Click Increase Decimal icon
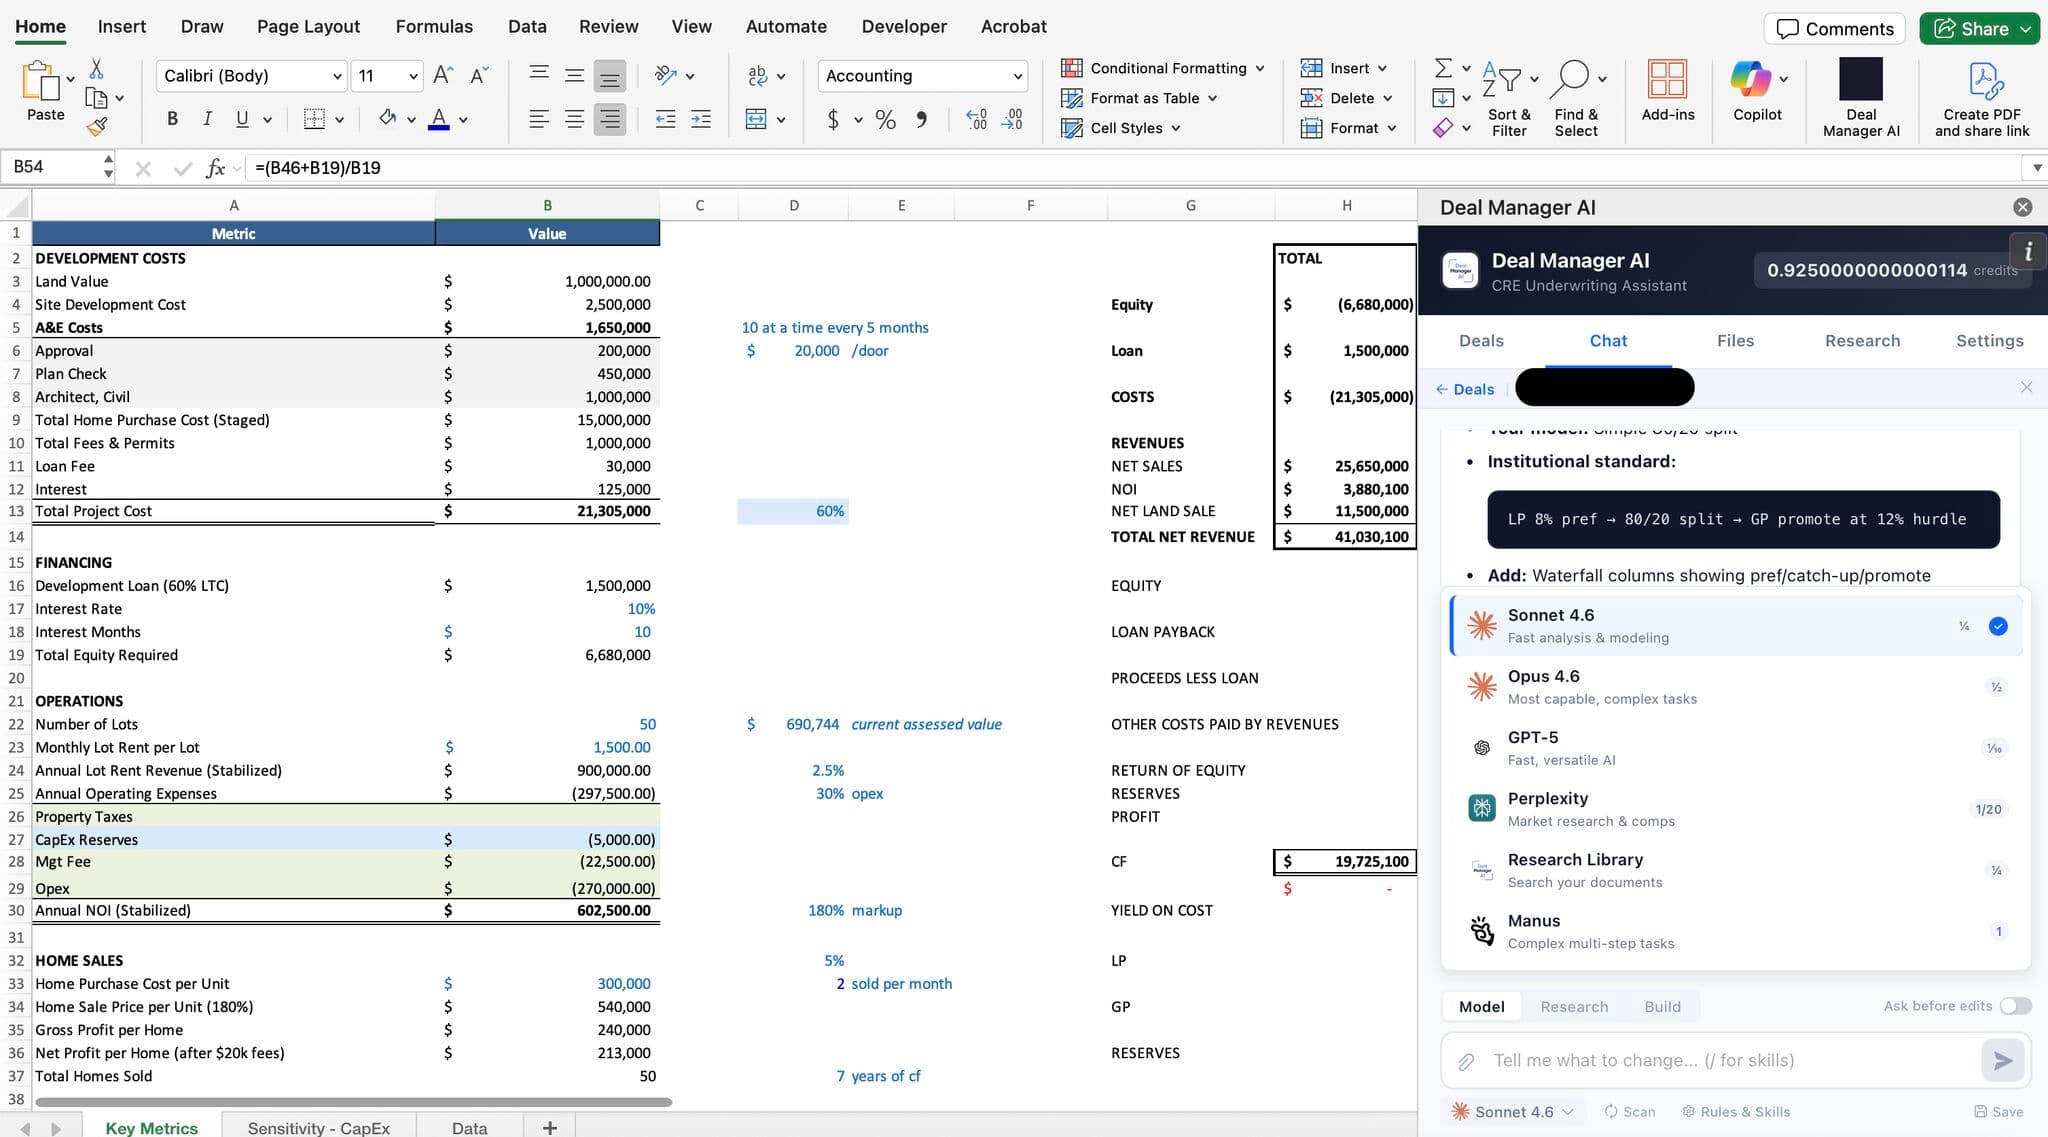Viewport: 2048px width, 1137px height. [x=976, y=120]
